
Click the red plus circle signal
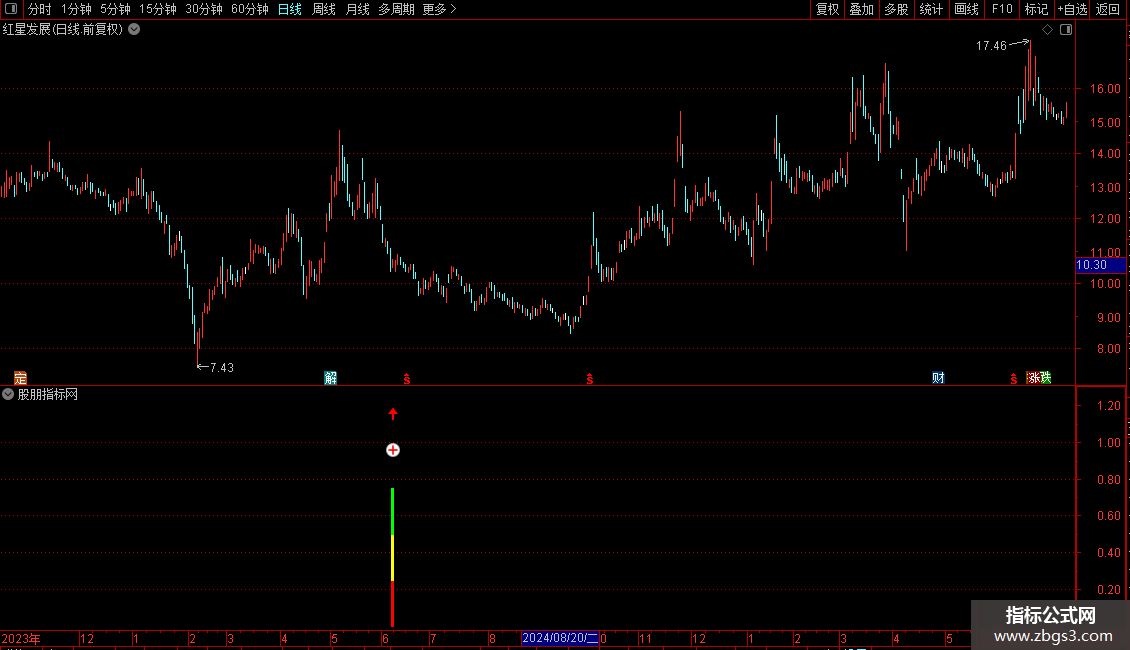click(393, 450)
